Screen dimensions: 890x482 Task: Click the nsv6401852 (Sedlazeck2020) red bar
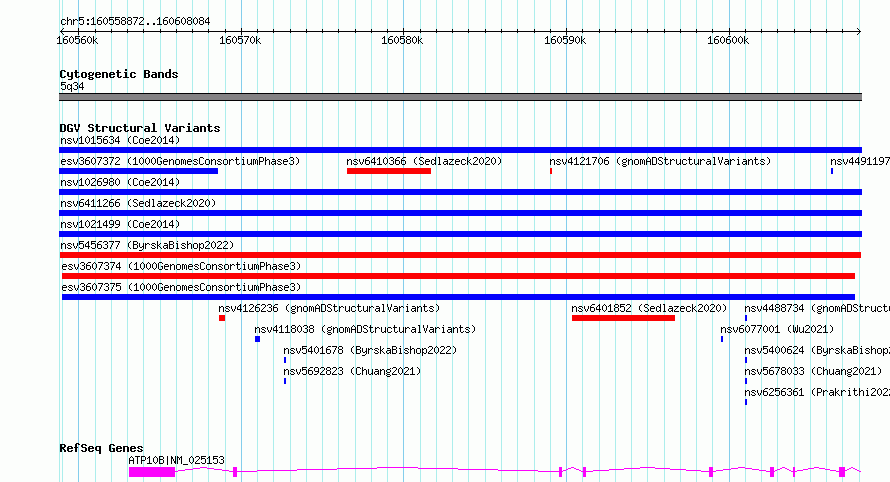[x=623, y=318]
